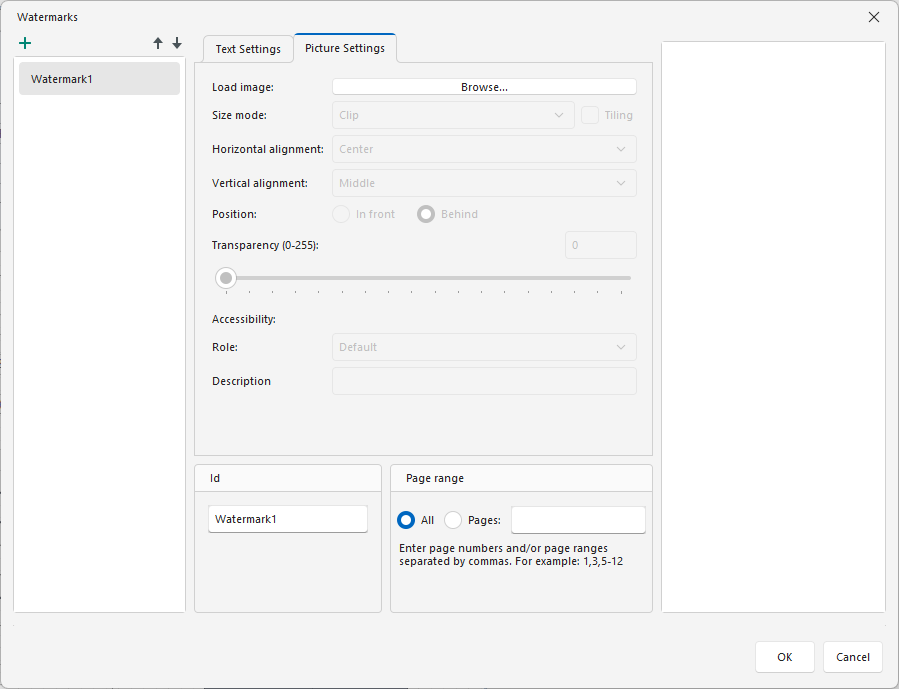Move Watermark1 up using the up arrow icon

[157, 43]
